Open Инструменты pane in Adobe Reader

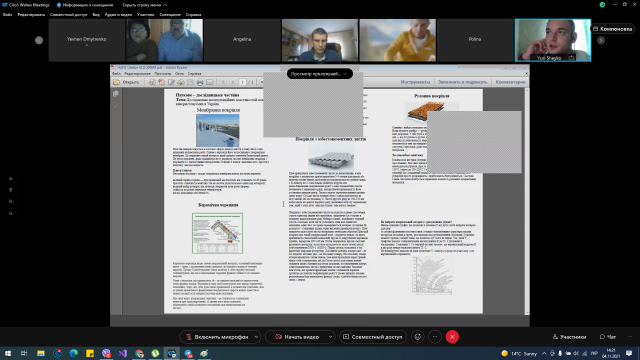[415, 82]
